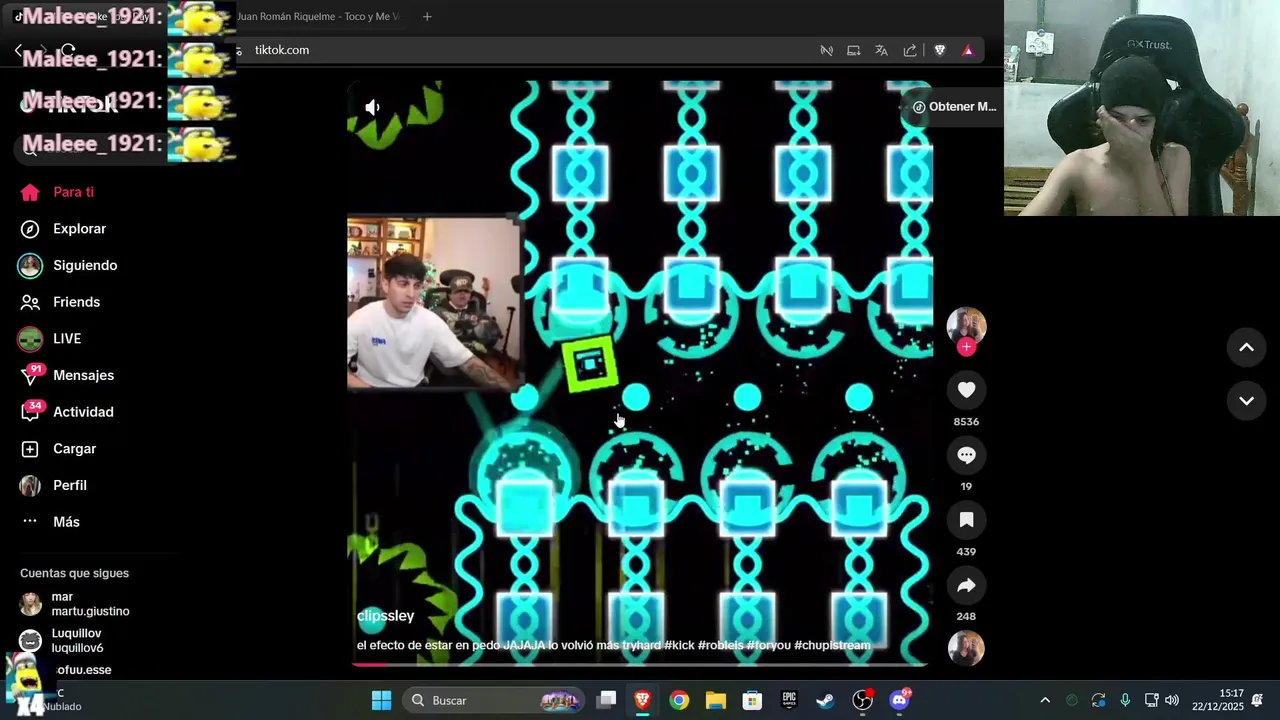Open a new browser tab
Screen dimensions: 1280x720
[427, 16]
